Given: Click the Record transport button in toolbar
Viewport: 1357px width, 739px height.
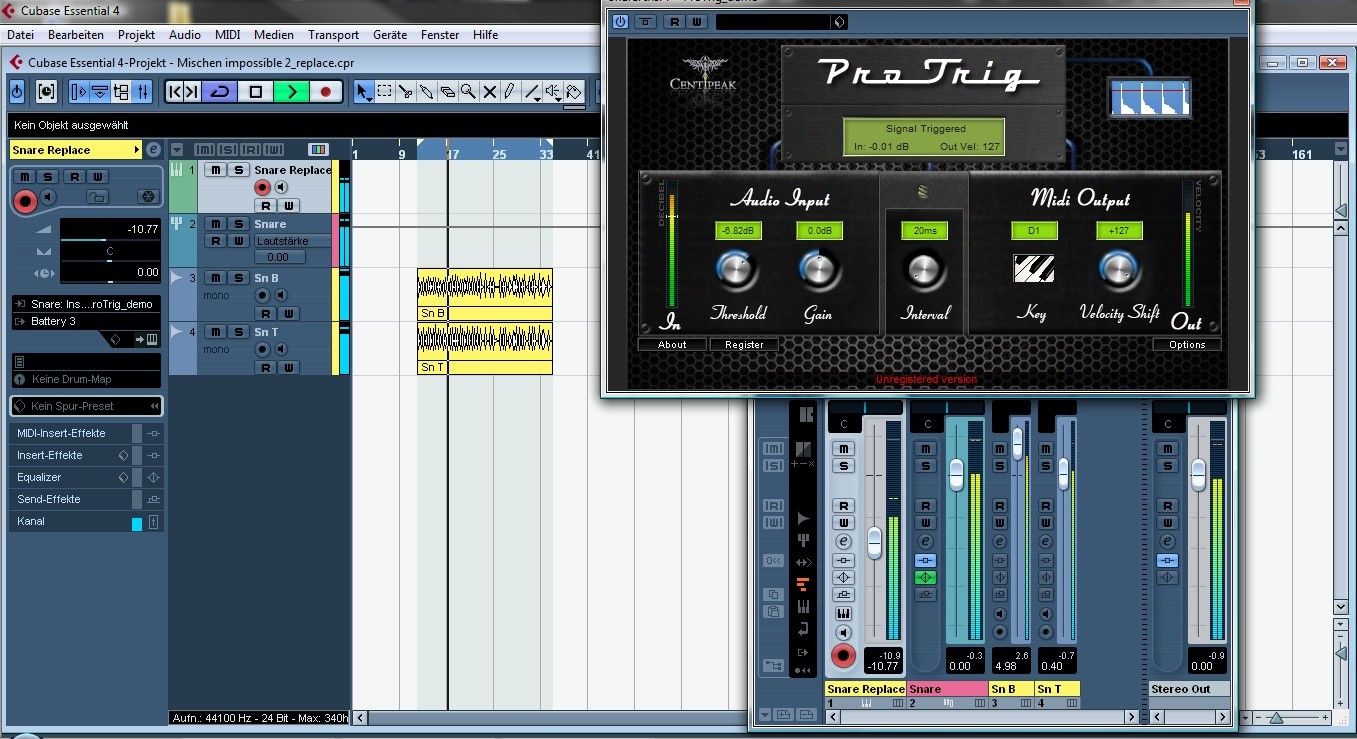Looking at the screenshot, I should (x=325, y=92).
